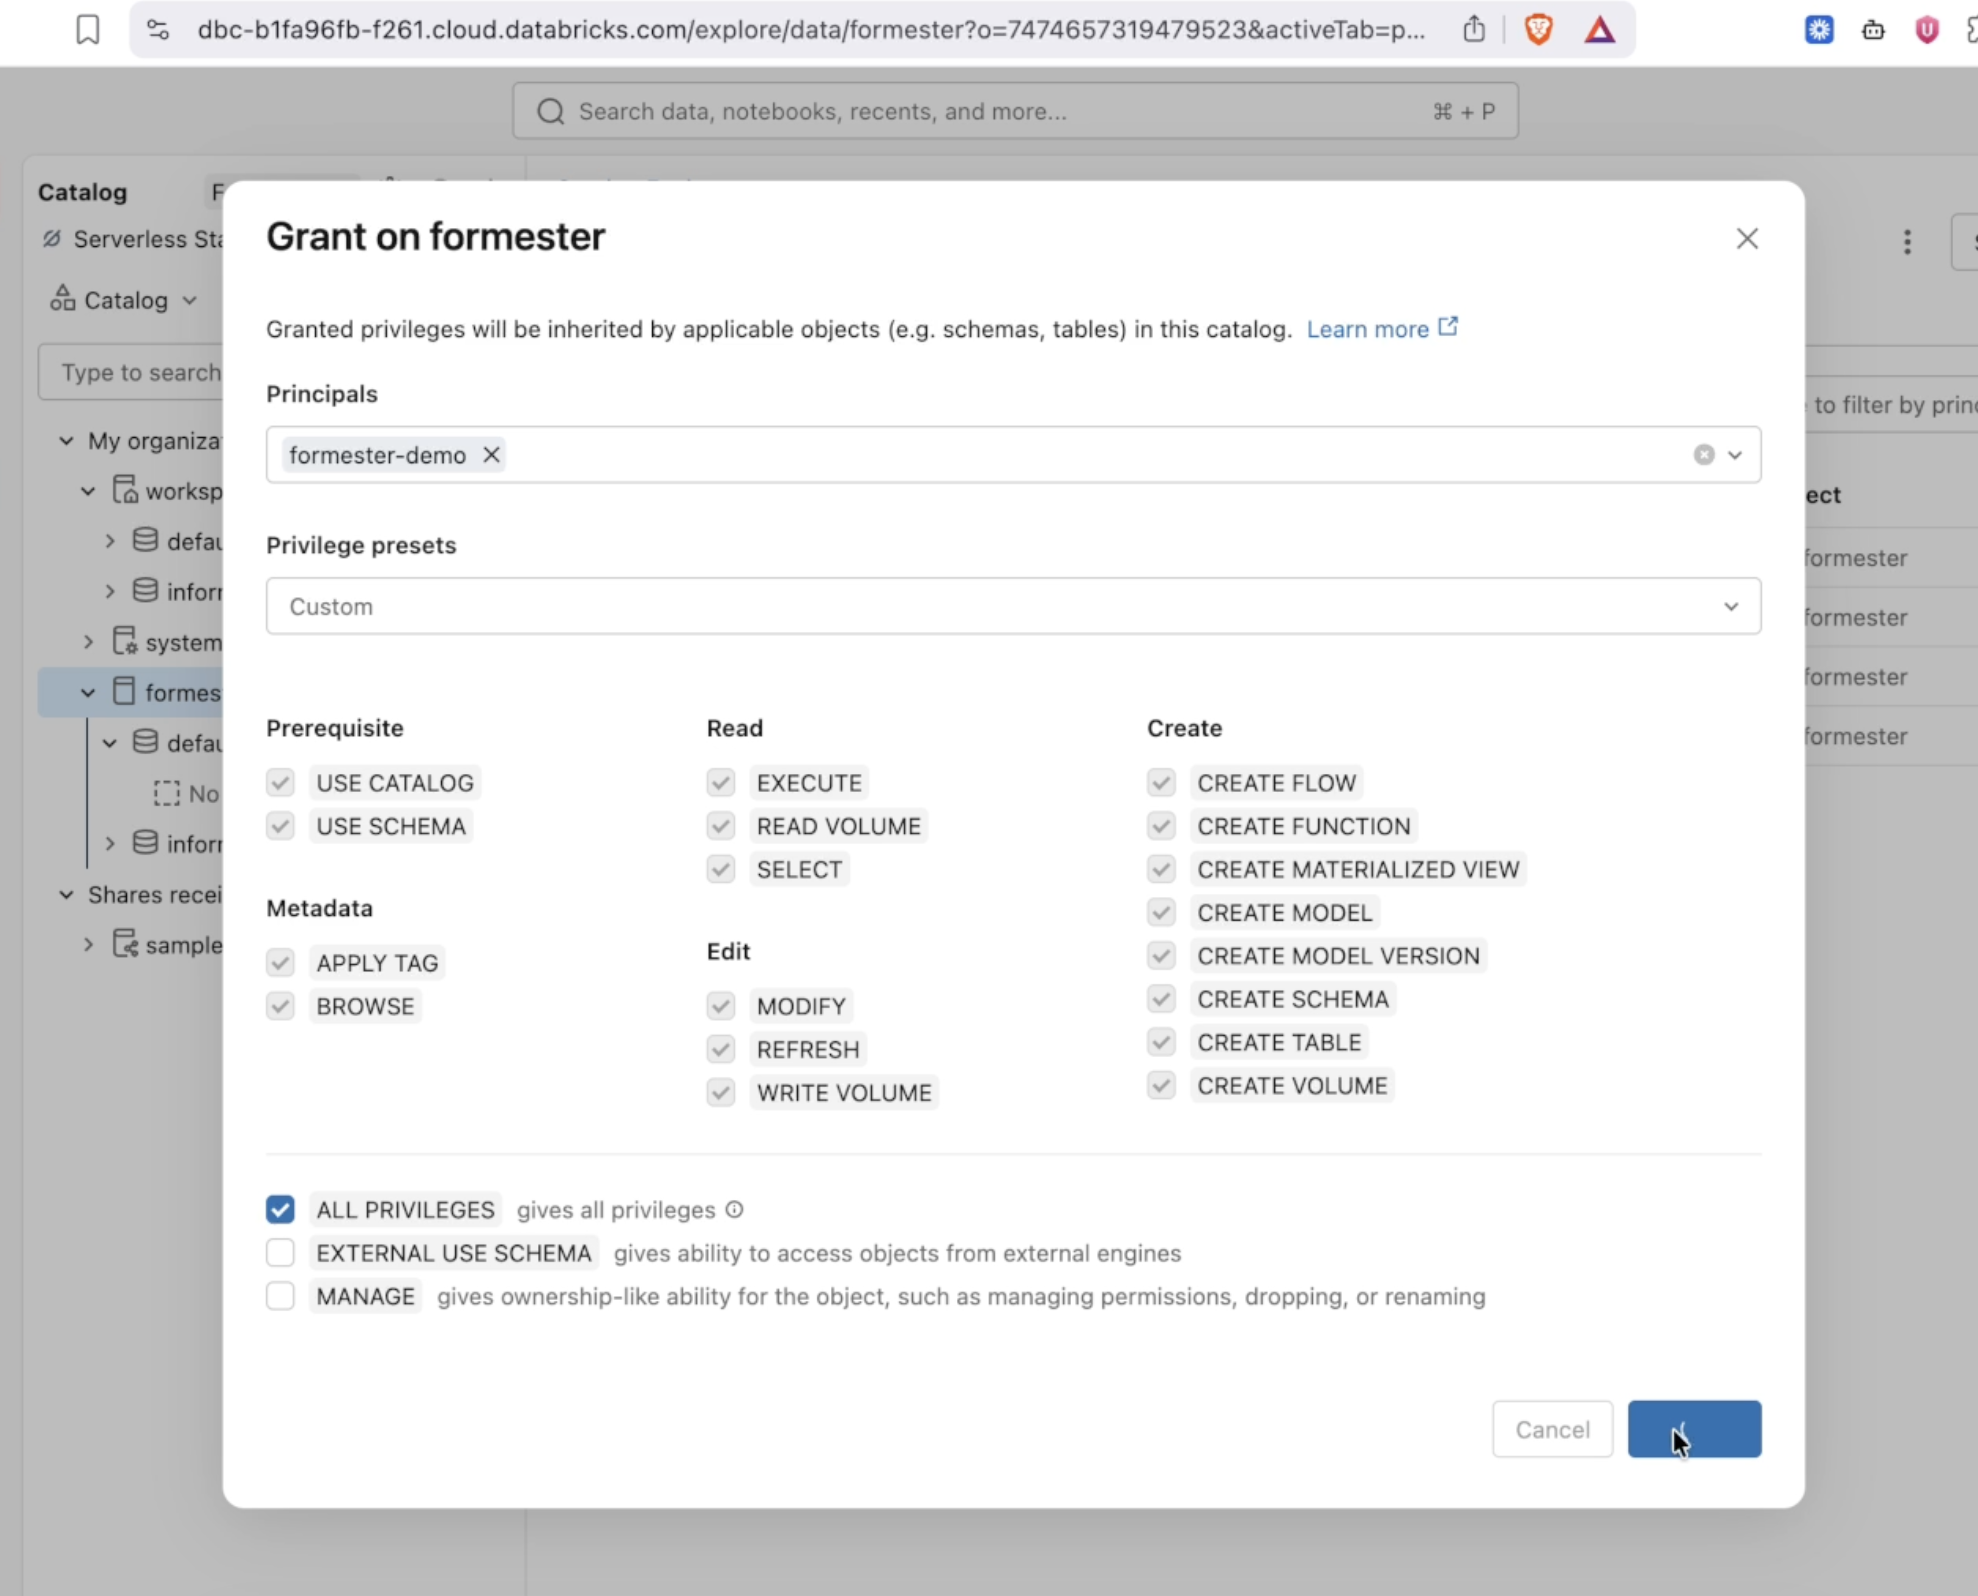Click the Catalog hierarchy icon
Viewport: 1978px width, 1596px height.
pos(62,298)
